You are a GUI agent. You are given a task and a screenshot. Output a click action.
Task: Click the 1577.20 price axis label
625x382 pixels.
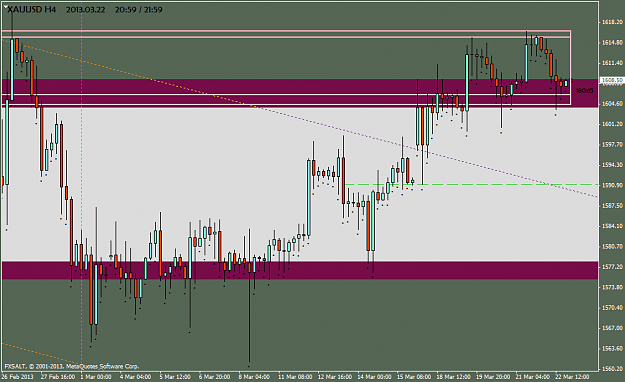(x=612, y=266)
